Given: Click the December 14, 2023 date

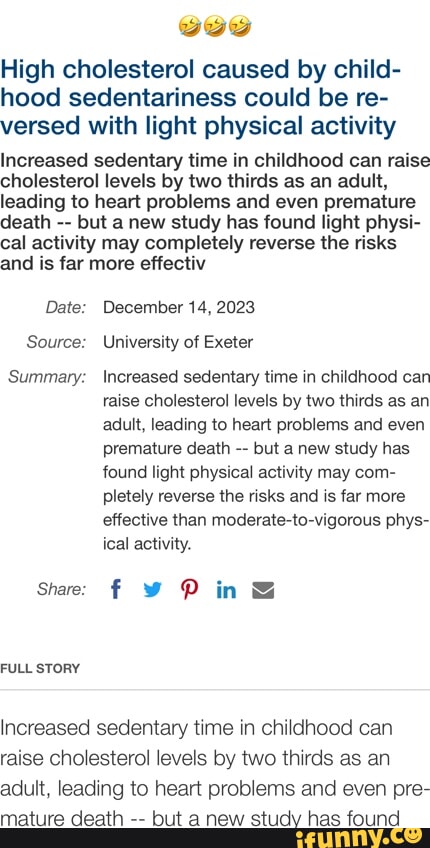Looking at the screenshot, I should pos(178,308).
